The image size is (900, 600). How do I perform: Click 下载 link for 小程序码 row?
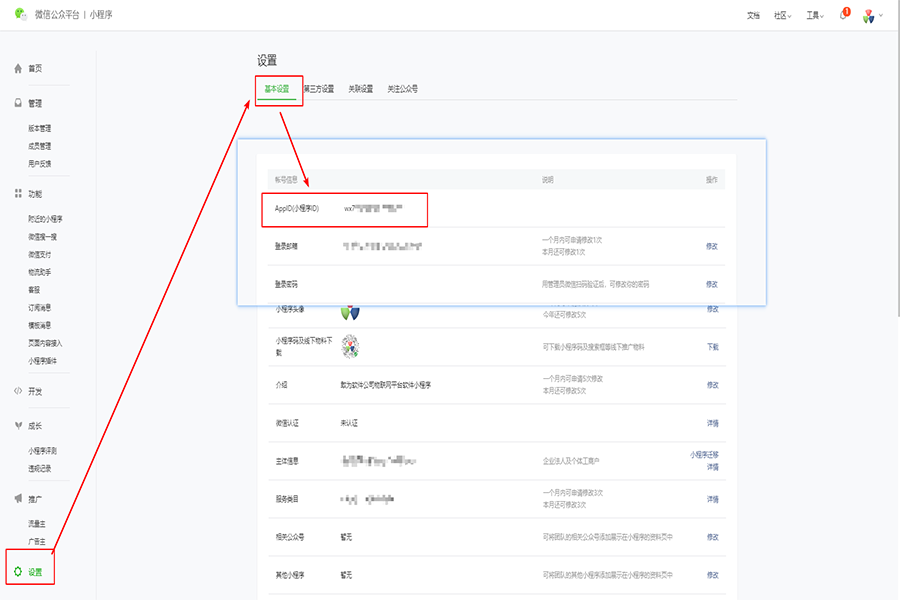click(712, 347)
